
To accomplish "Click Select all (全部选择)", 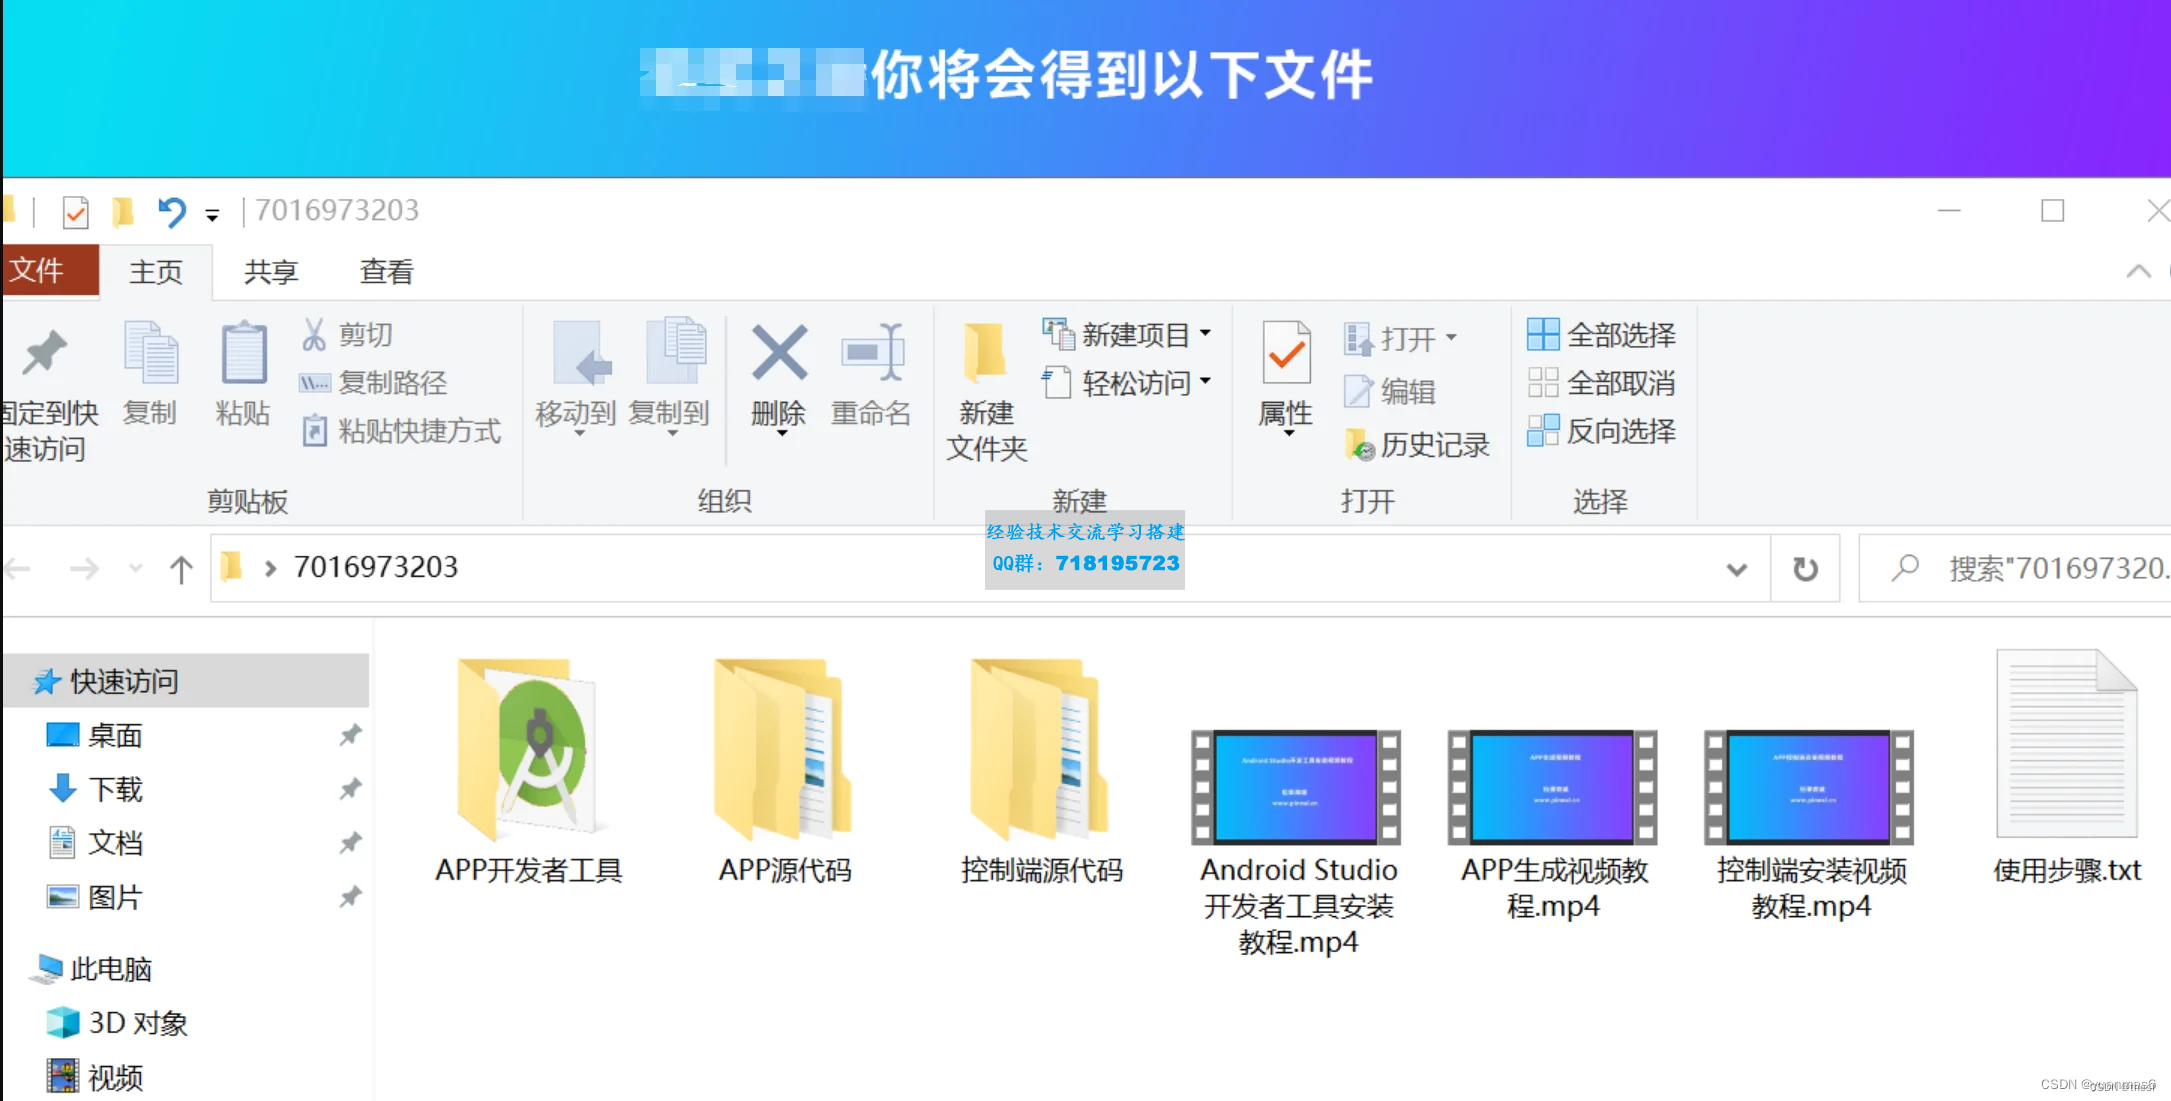I will 1601,335.
